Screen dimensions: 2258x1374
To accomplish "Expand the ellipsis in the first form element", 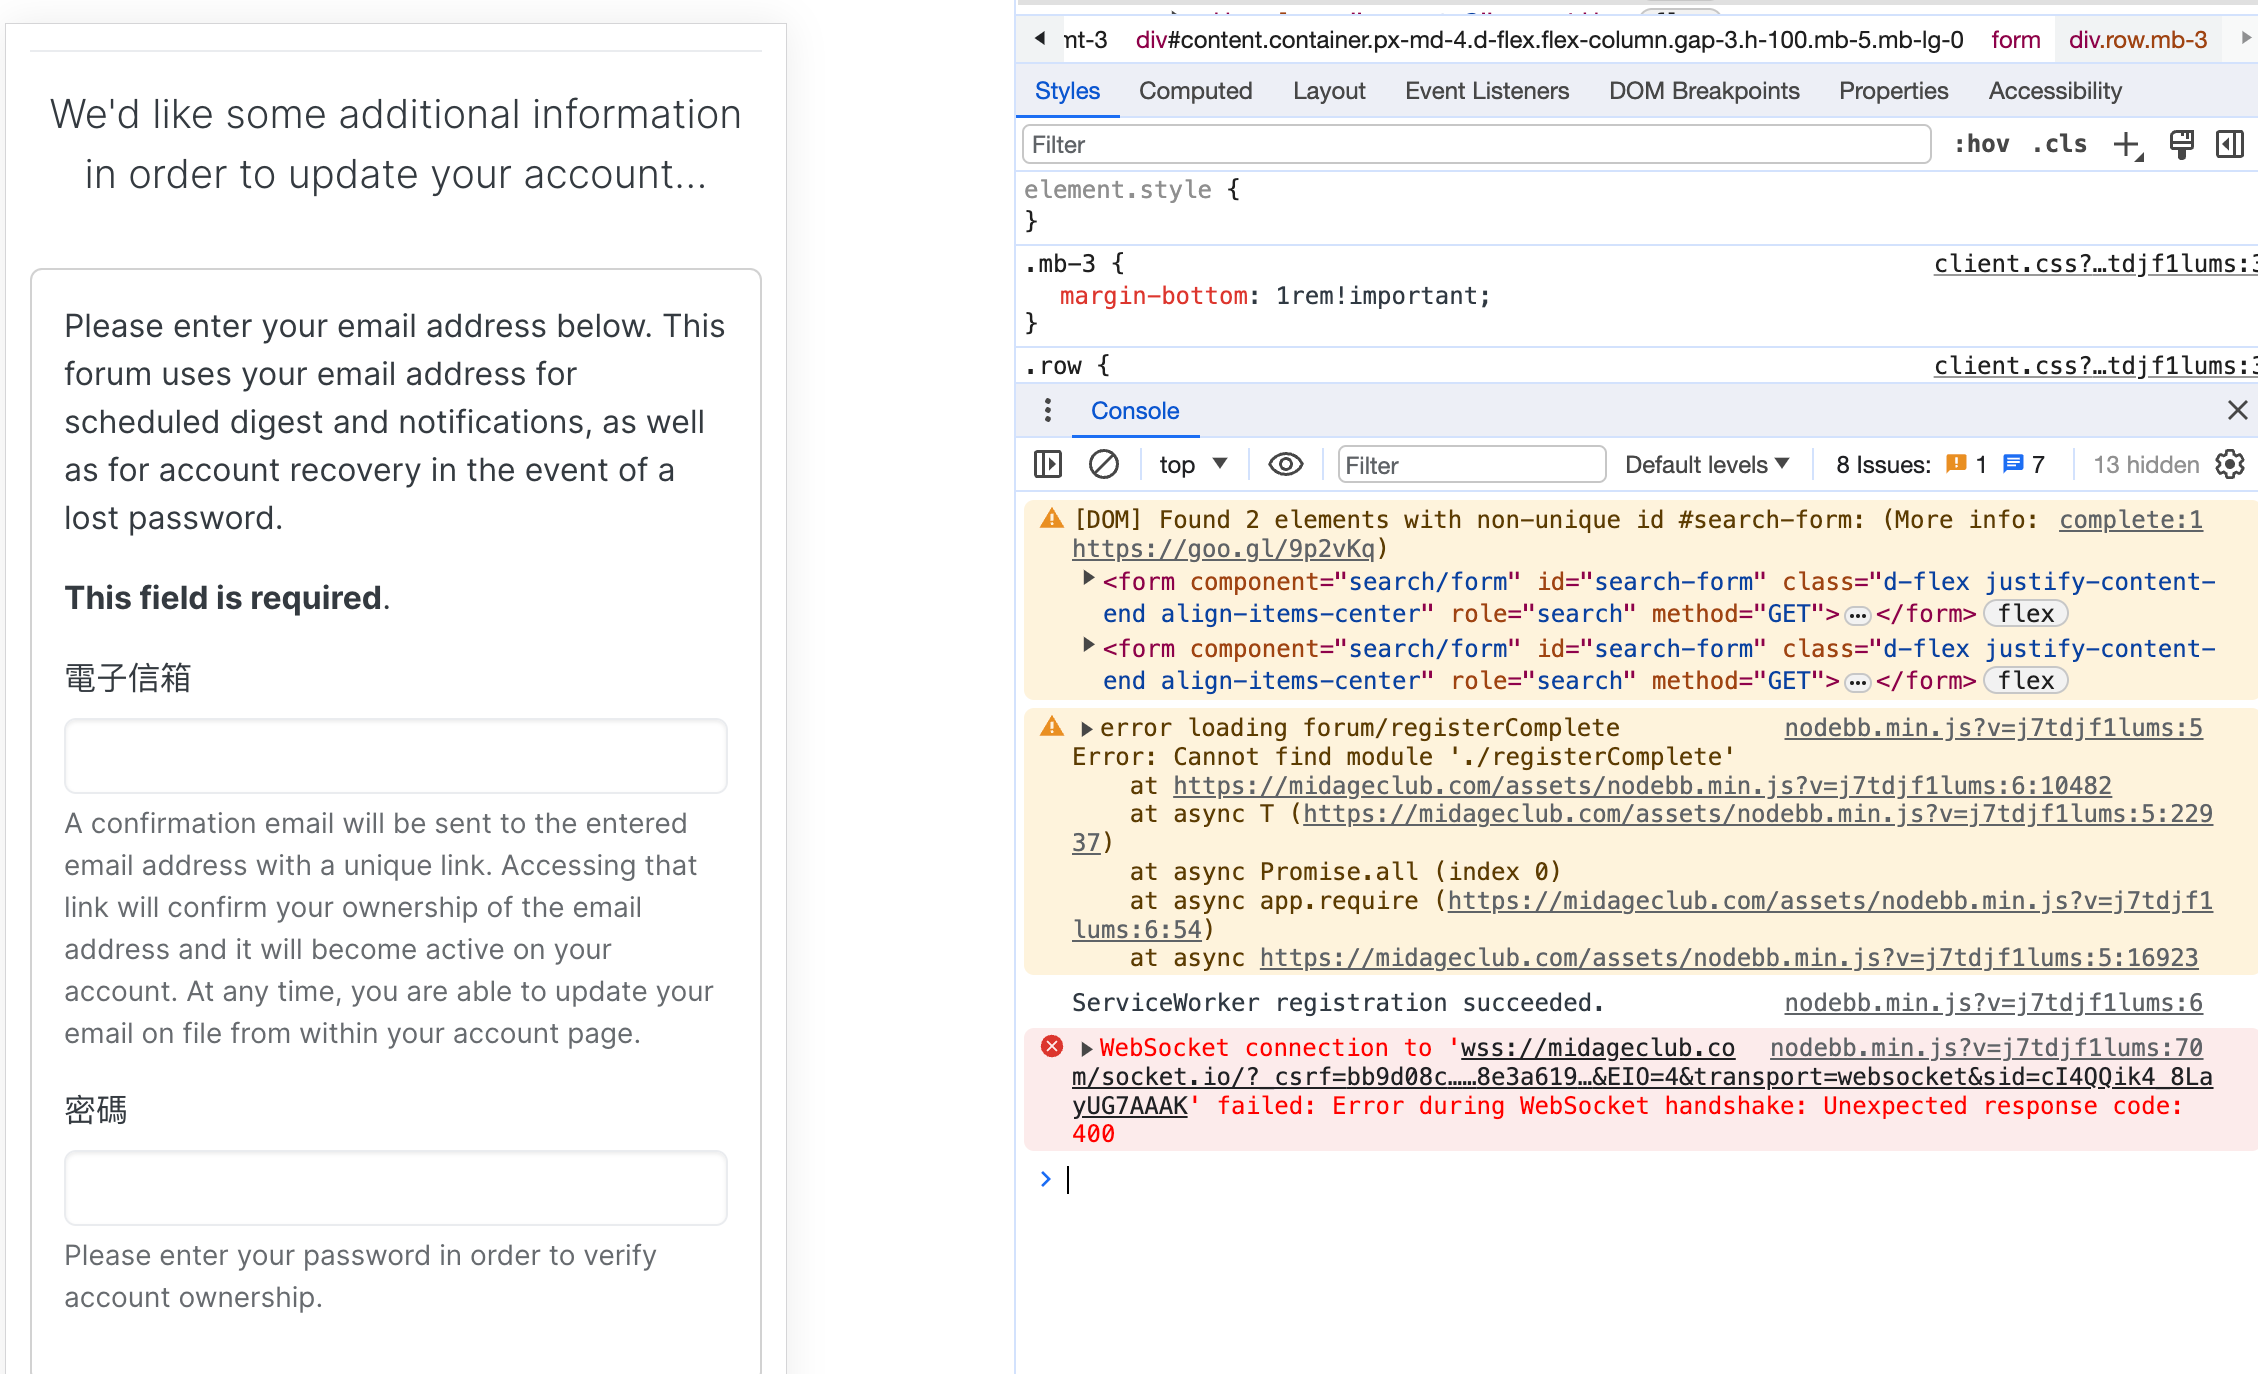I will coord(1857,615).
